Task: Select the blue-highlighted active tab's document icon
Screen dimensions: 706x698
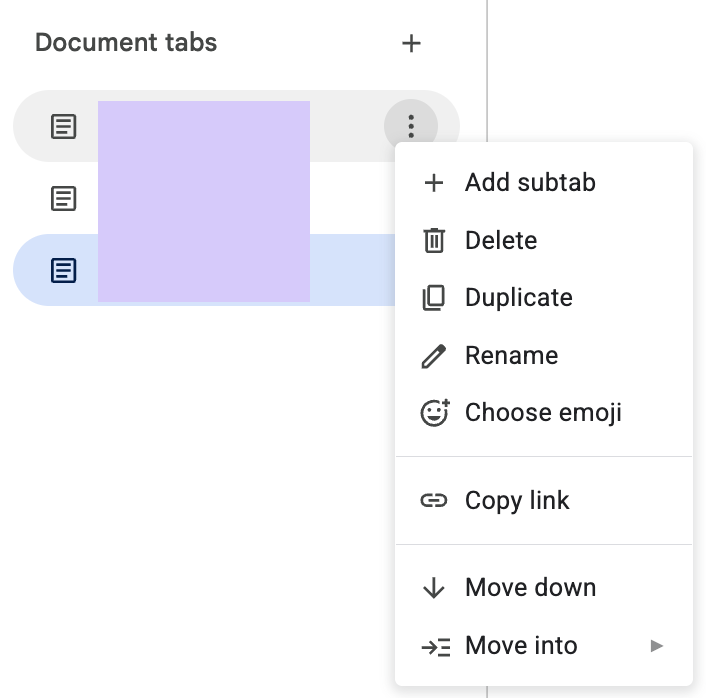Action: point(63,270)
